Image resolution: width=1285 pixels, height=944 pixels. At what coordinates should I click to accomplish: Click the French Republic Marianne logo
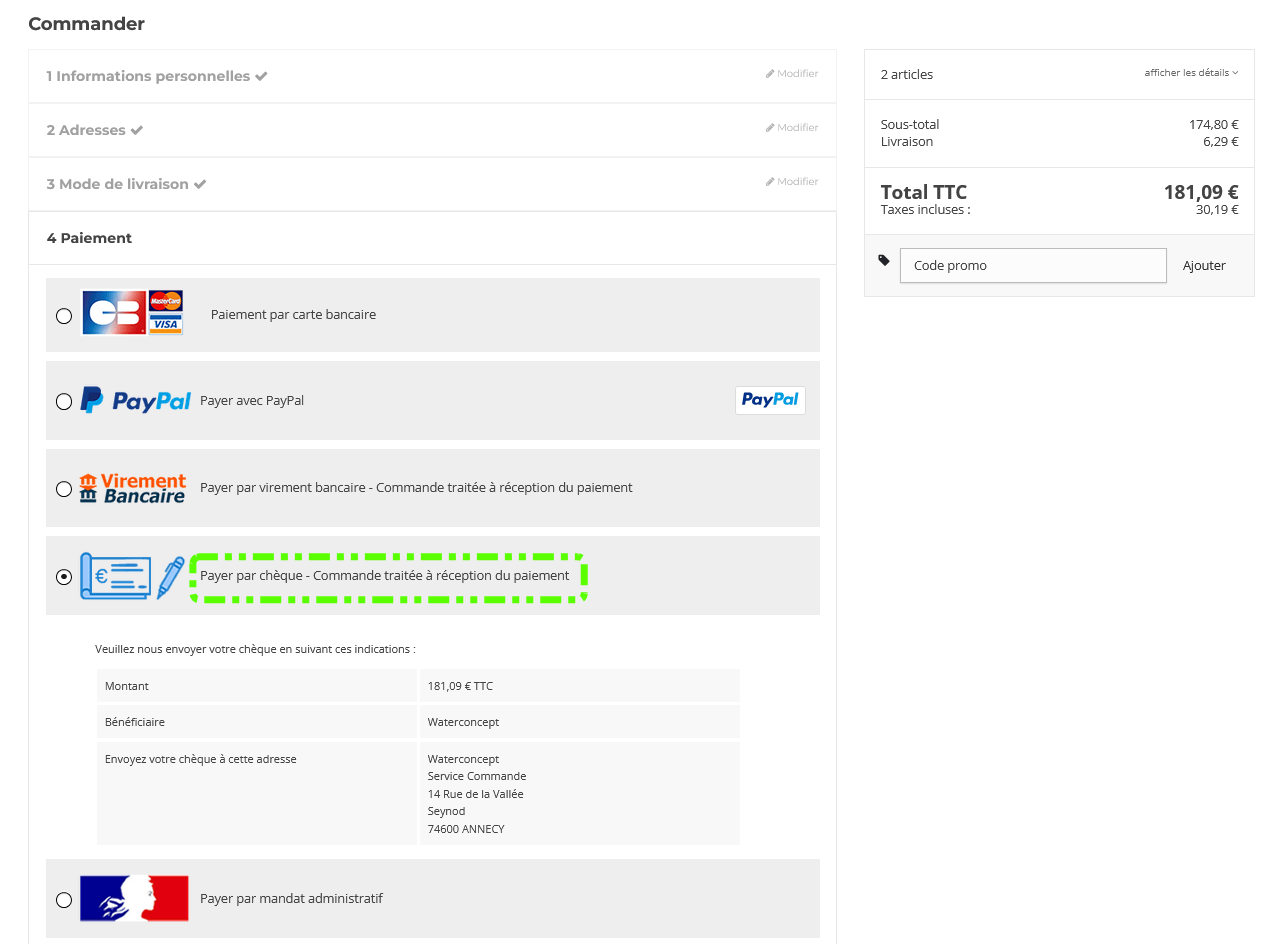coord(134,898)
